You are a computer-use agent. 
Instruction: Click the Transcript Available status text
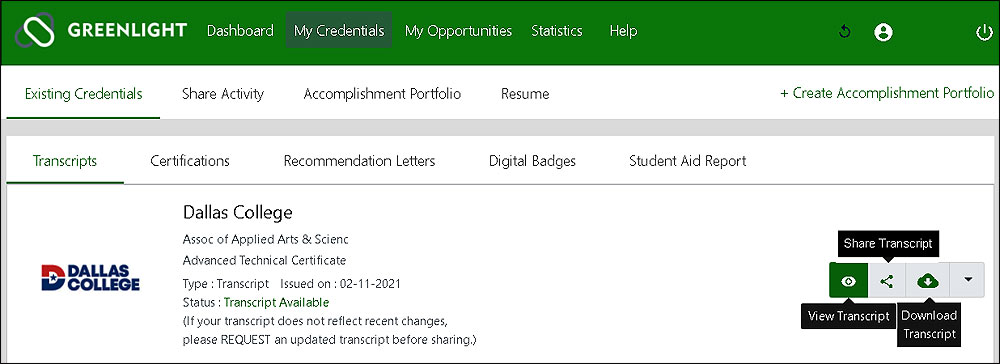tap(276, 302)
